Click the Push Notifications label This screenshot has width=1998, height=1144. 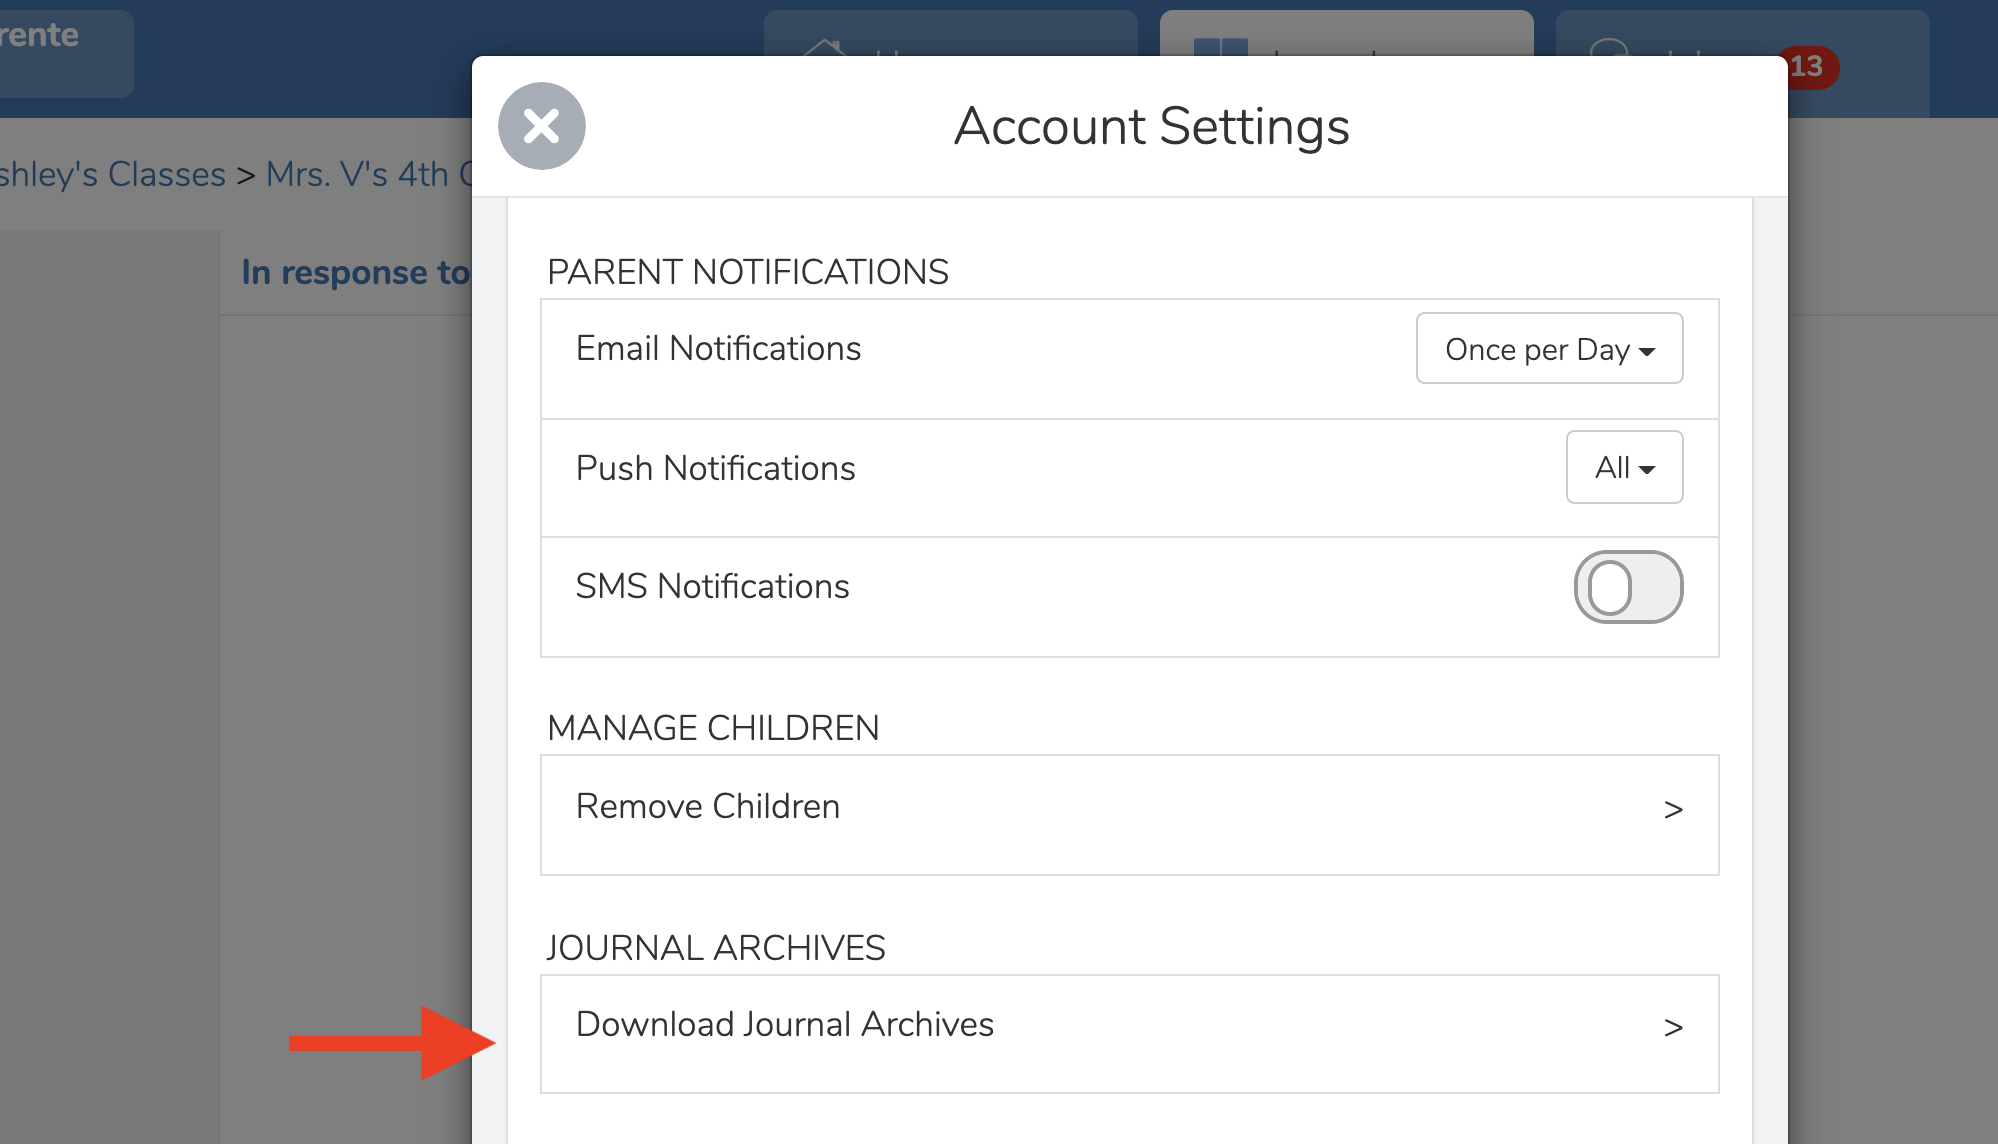(715, 468)
